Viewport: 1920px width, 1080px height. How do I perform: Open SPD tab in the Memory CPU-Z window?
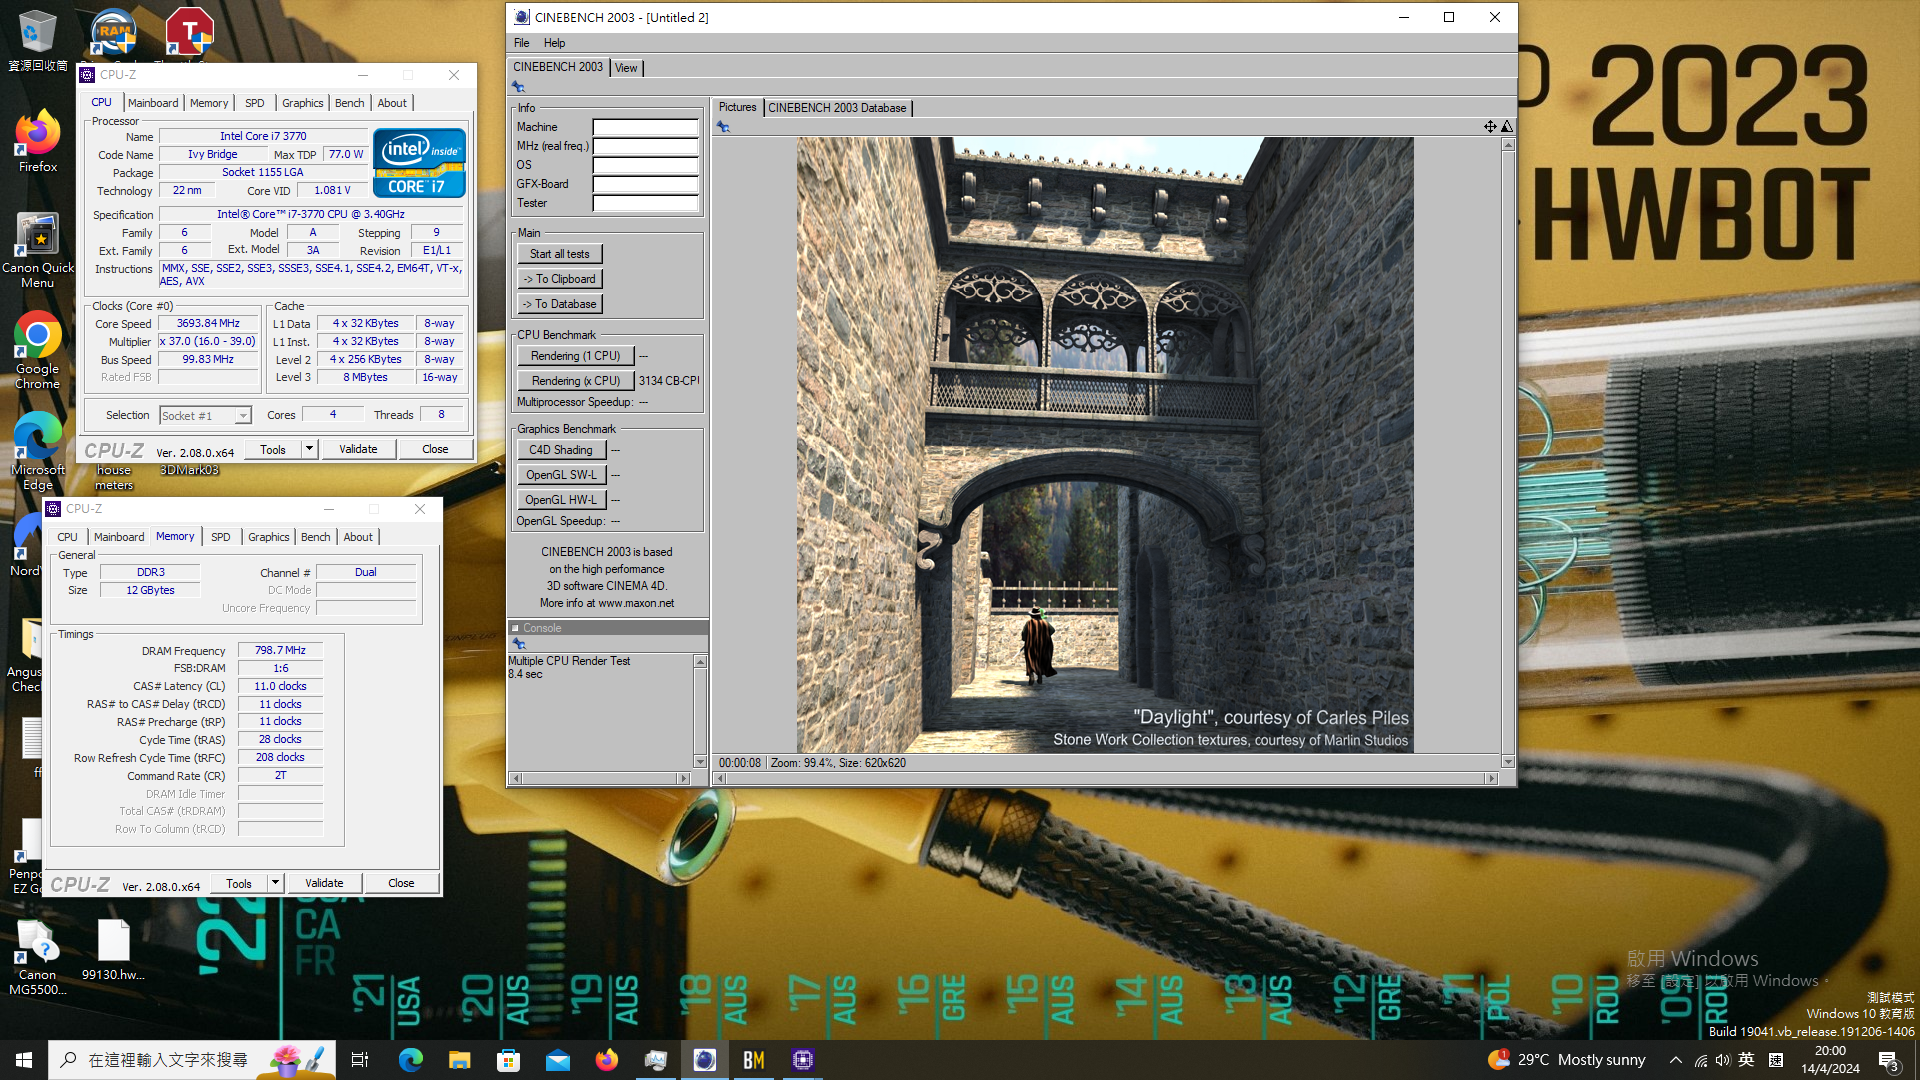coord(221,537)
